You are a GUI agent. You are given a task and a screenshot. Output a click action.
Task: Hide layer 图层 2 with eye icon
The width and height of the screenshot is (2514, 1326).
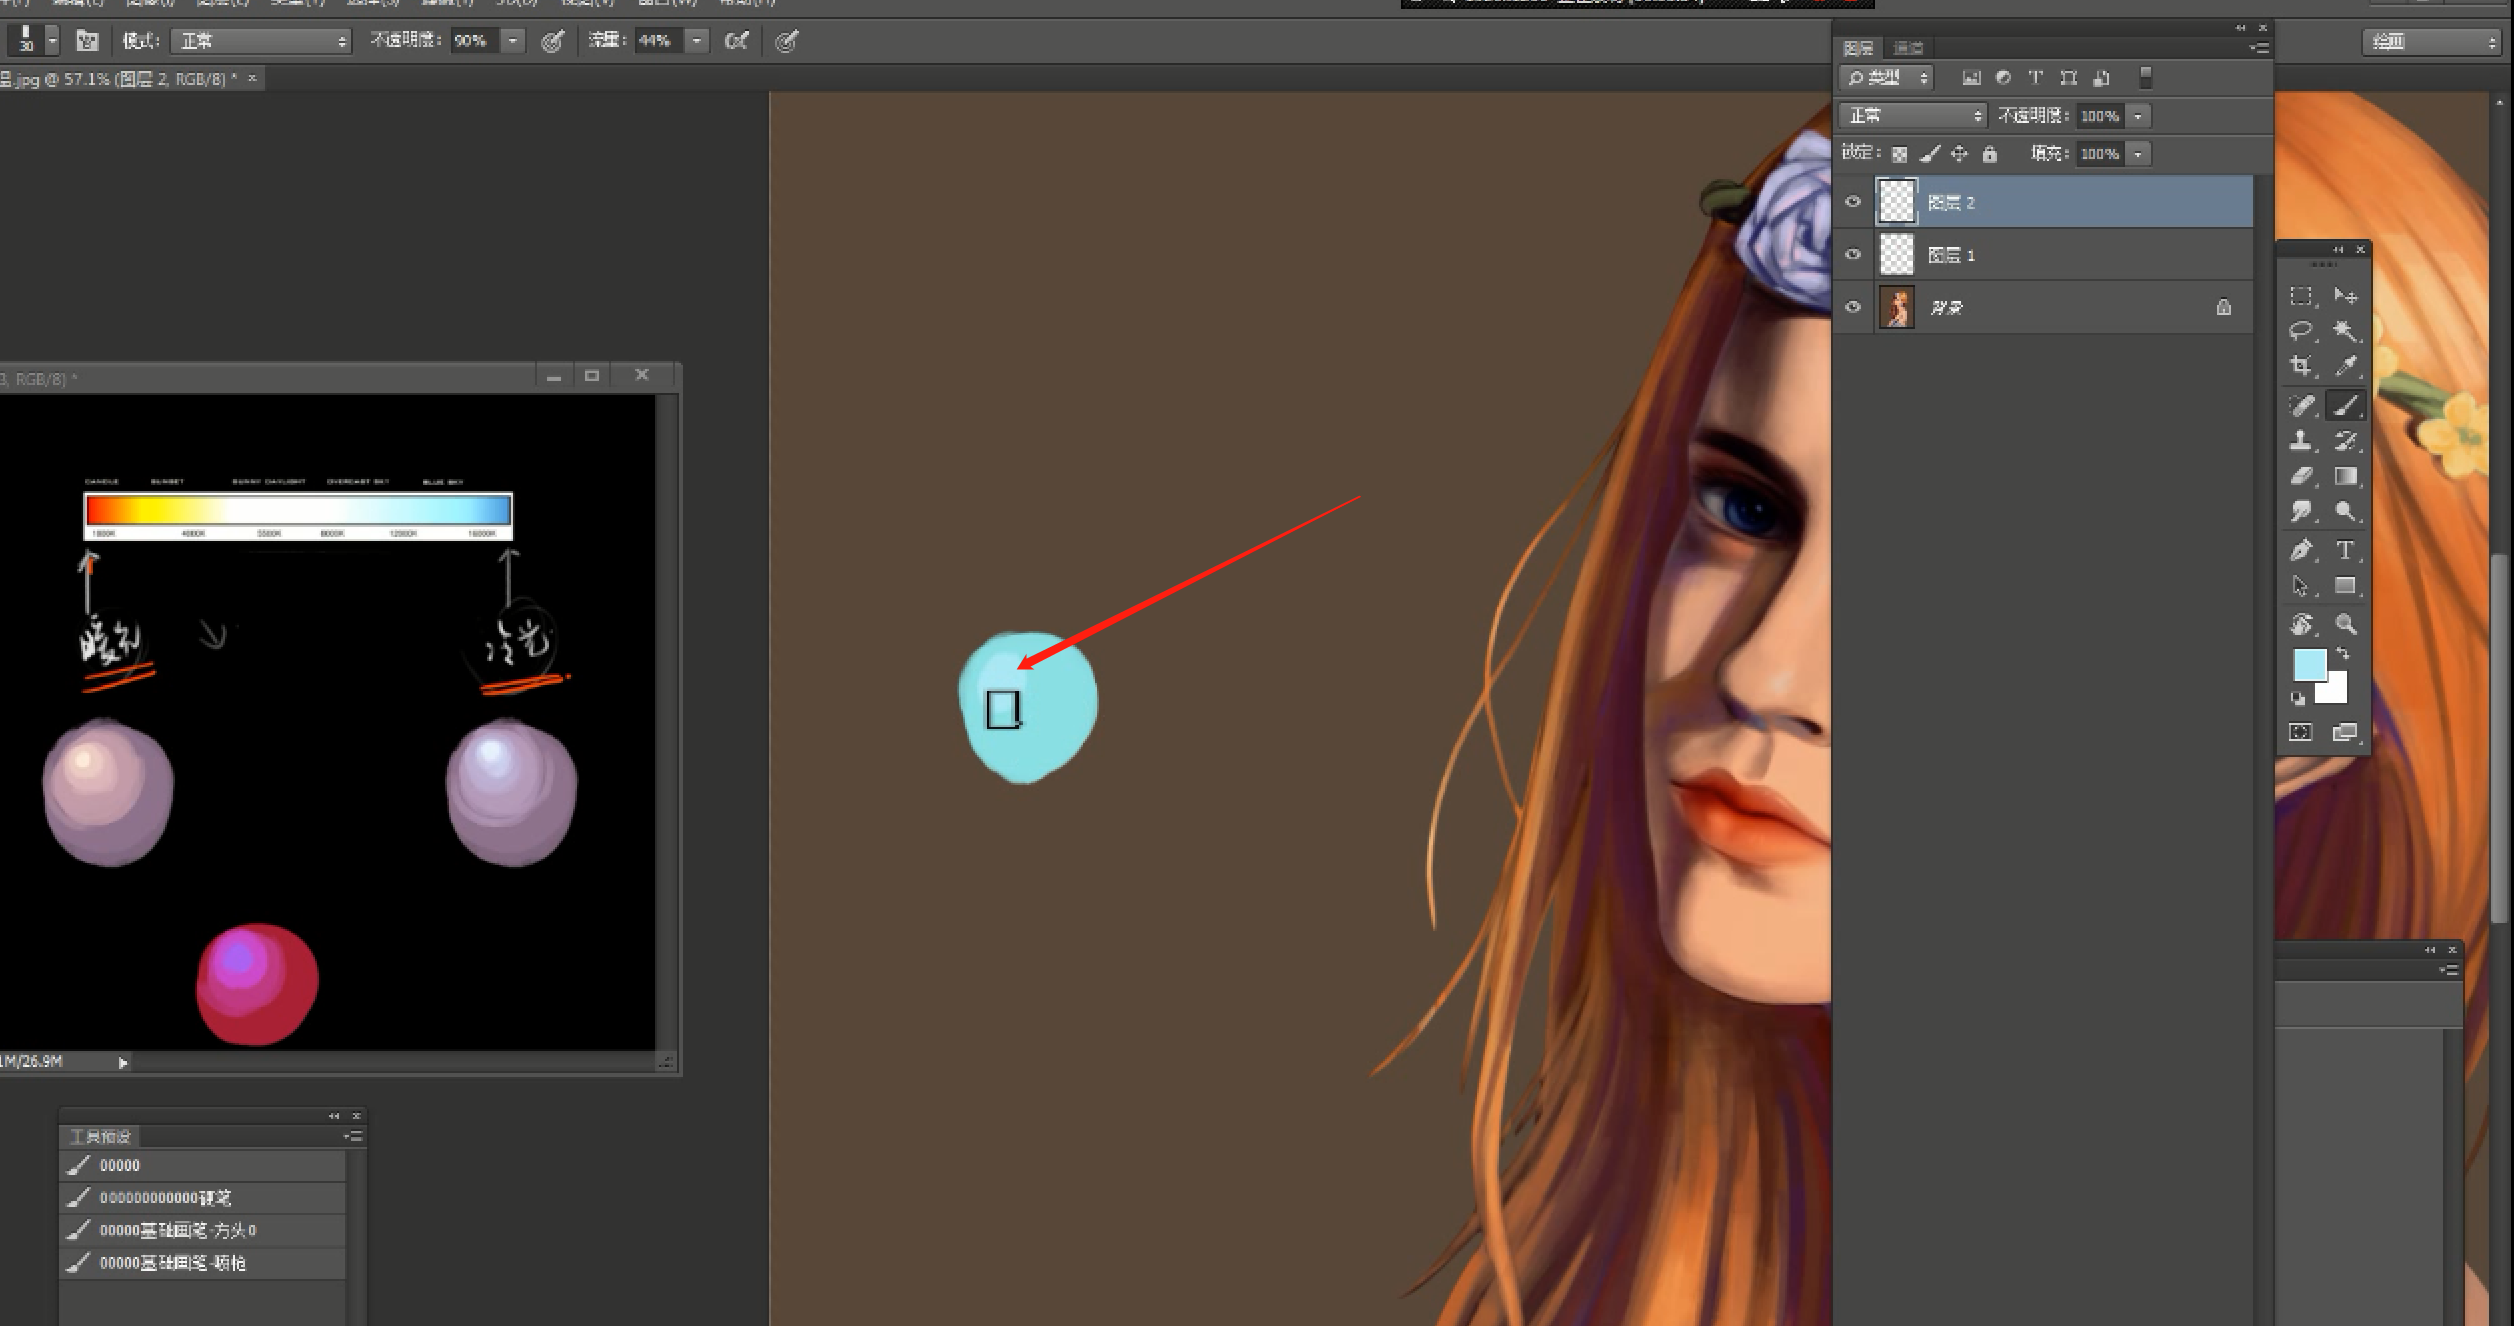tap(1853, 202)
